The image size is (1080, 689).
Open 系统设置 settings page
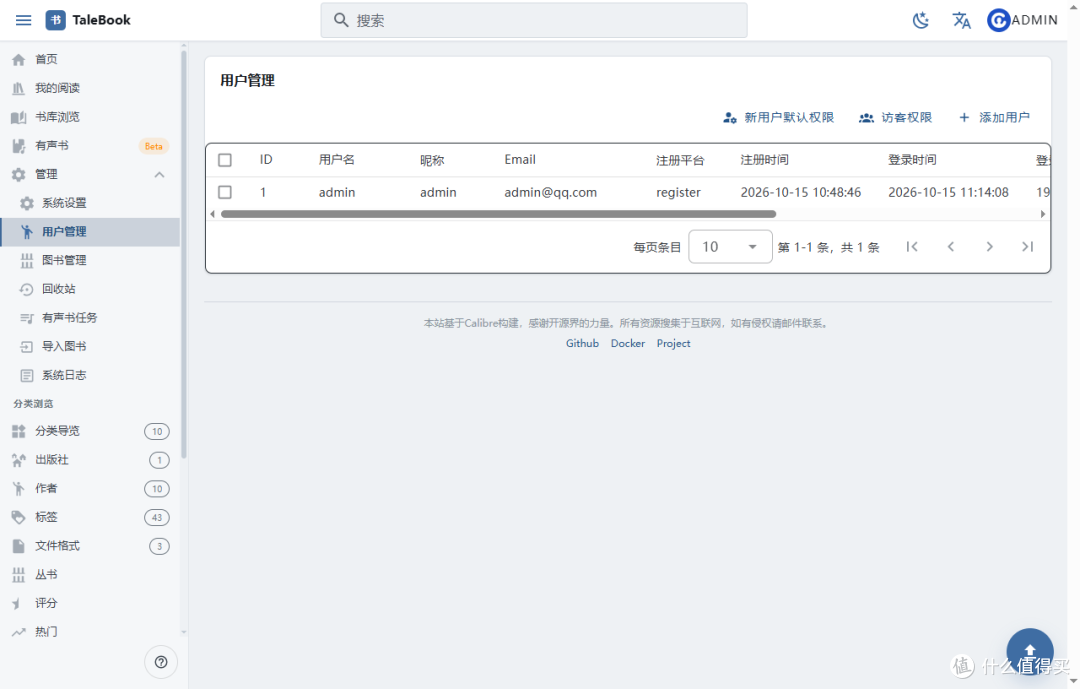pos(90,203)
